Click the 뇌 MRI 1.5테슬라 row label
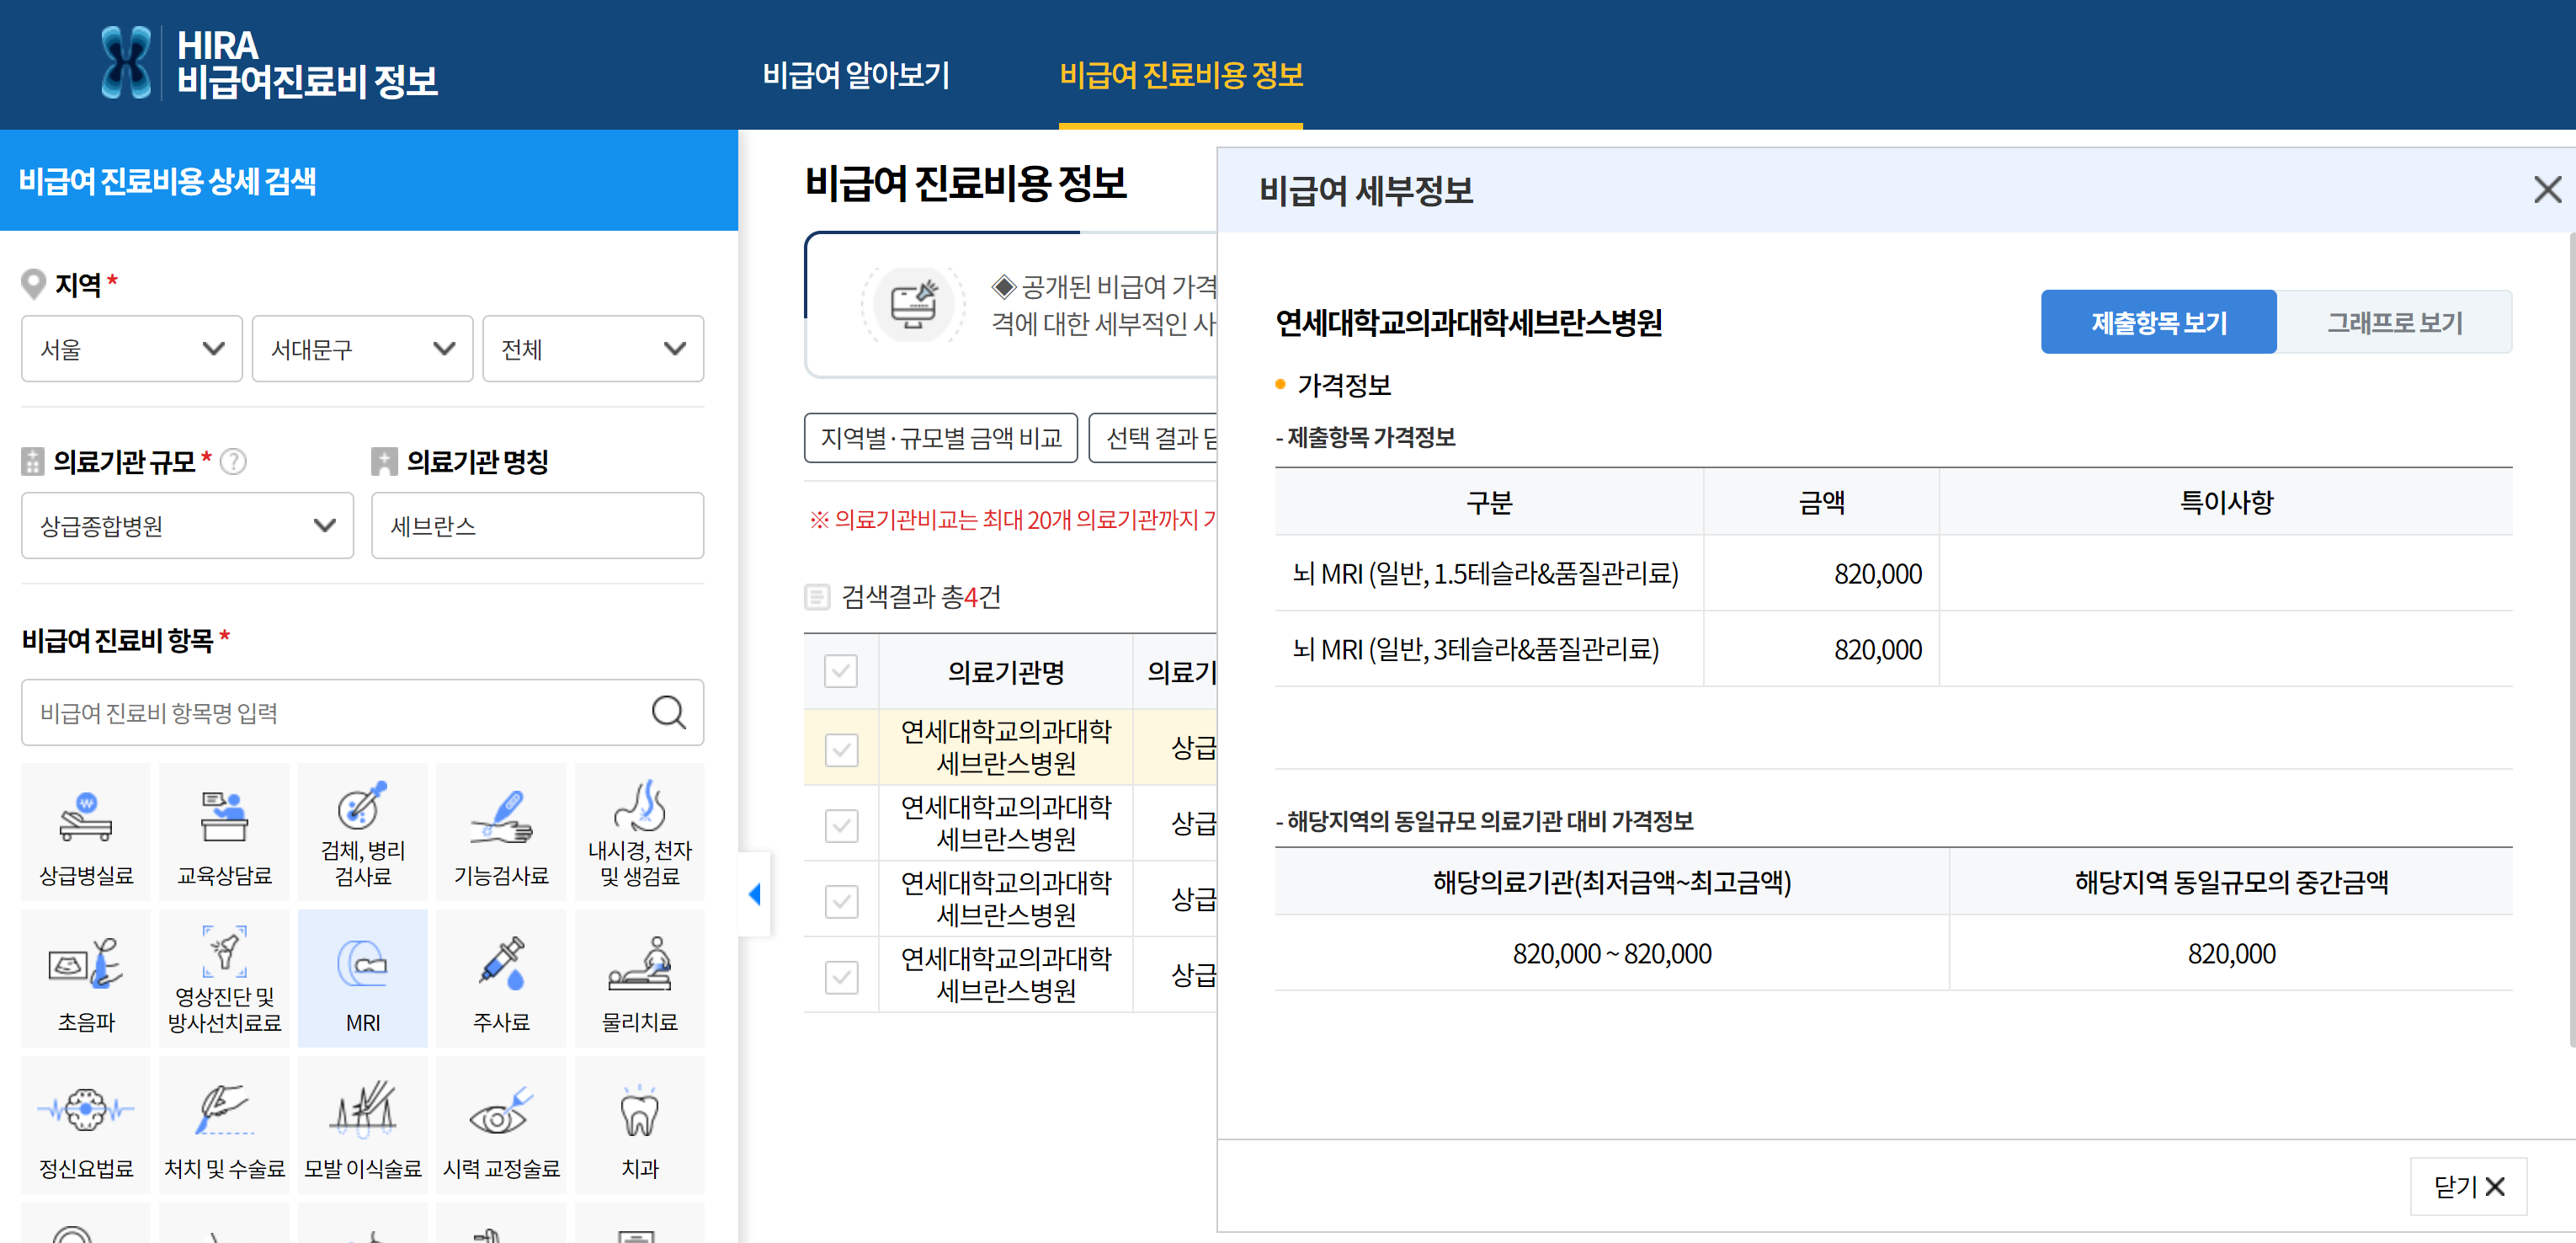This screenshot has width=2576, height=1243. (1485, 573)
